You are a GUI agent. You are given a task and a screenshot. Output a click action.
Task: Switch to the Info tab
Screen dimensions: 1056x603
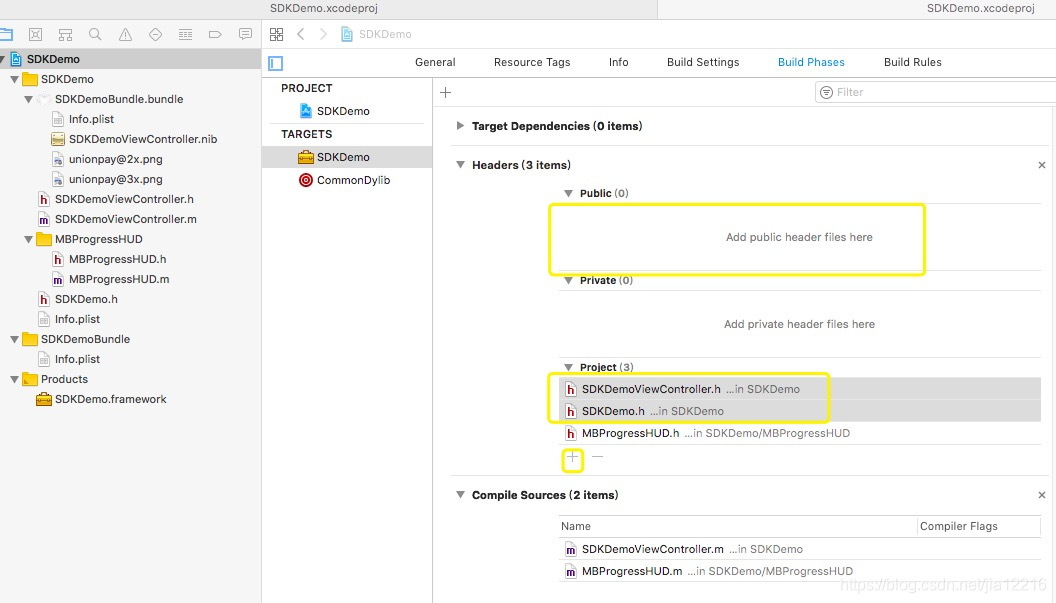tap(618, 62)
